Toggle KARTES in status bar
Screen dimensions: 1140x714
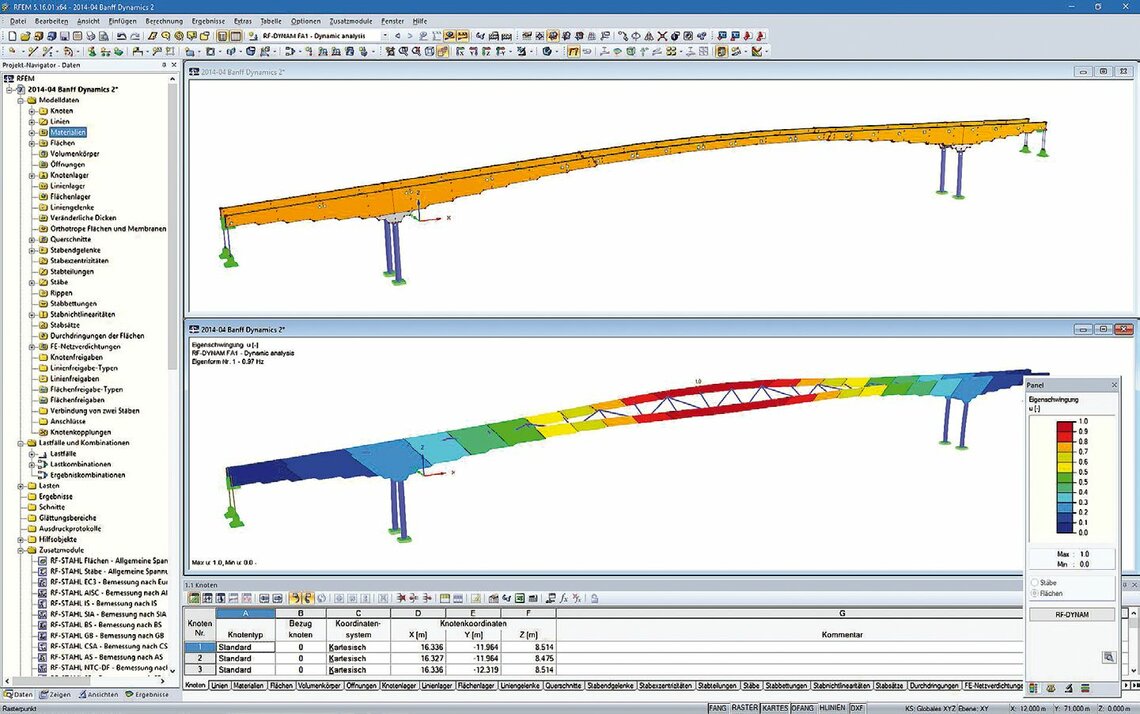point(775,707)
